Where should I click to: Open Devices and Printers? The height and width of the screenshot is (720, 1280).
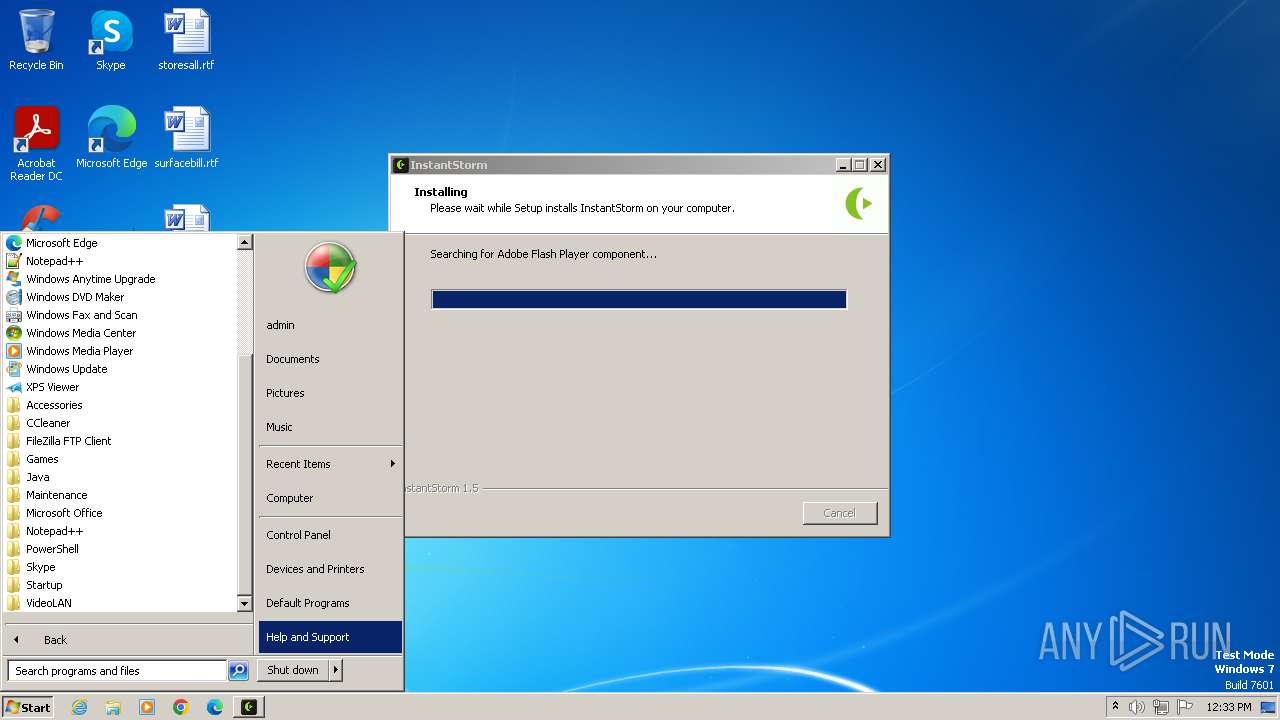(330, 569)
